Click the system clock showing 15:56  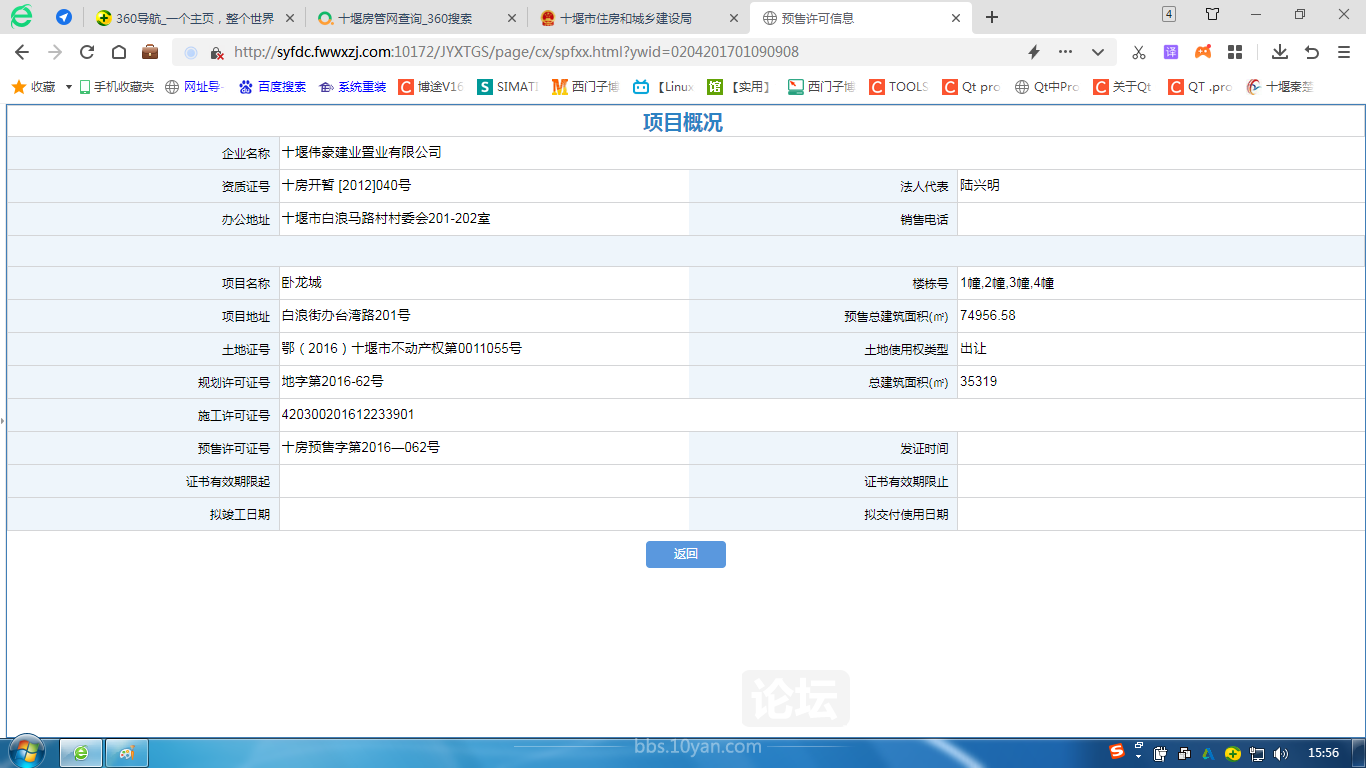(x=1324, y=753)
